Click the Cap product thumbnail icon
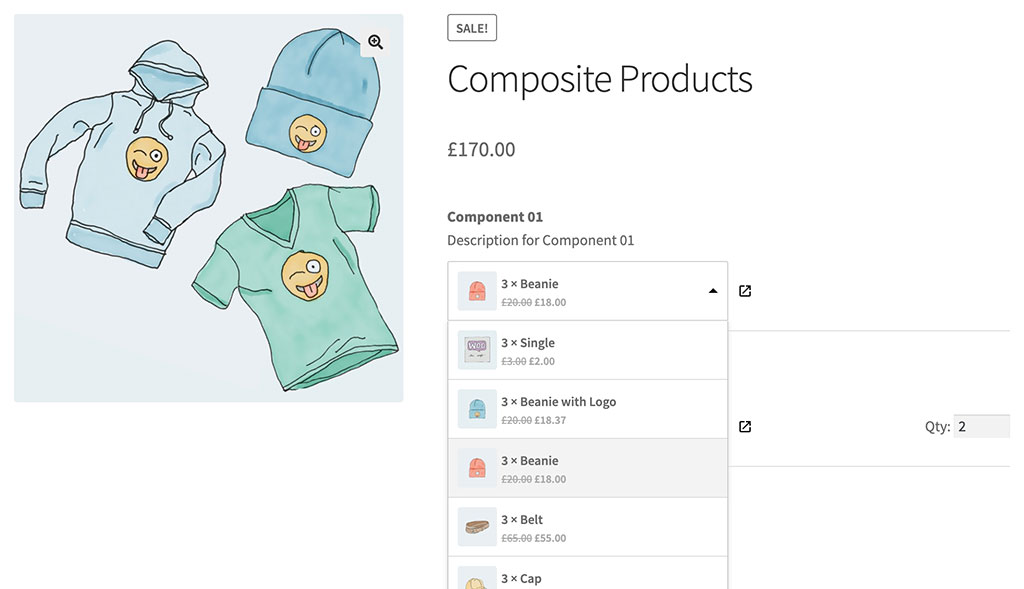Image resolution: width=1024 pixels, height=589 pixels. 477,577
